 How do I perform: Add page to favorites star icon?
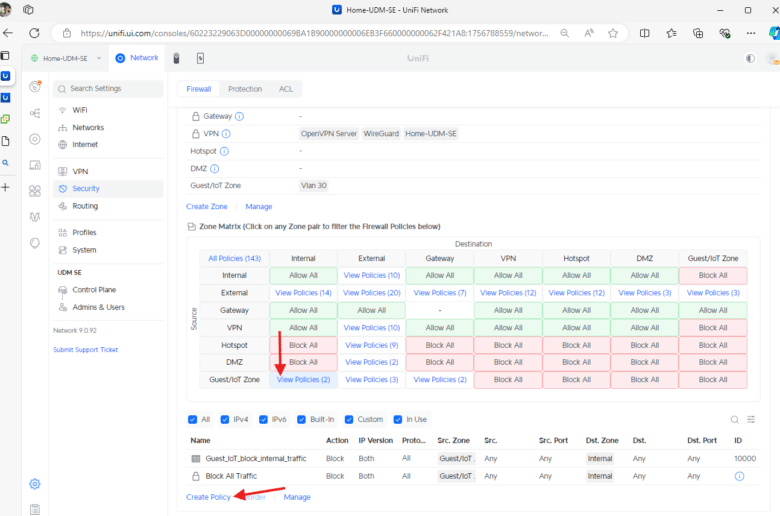click(613, 33)
